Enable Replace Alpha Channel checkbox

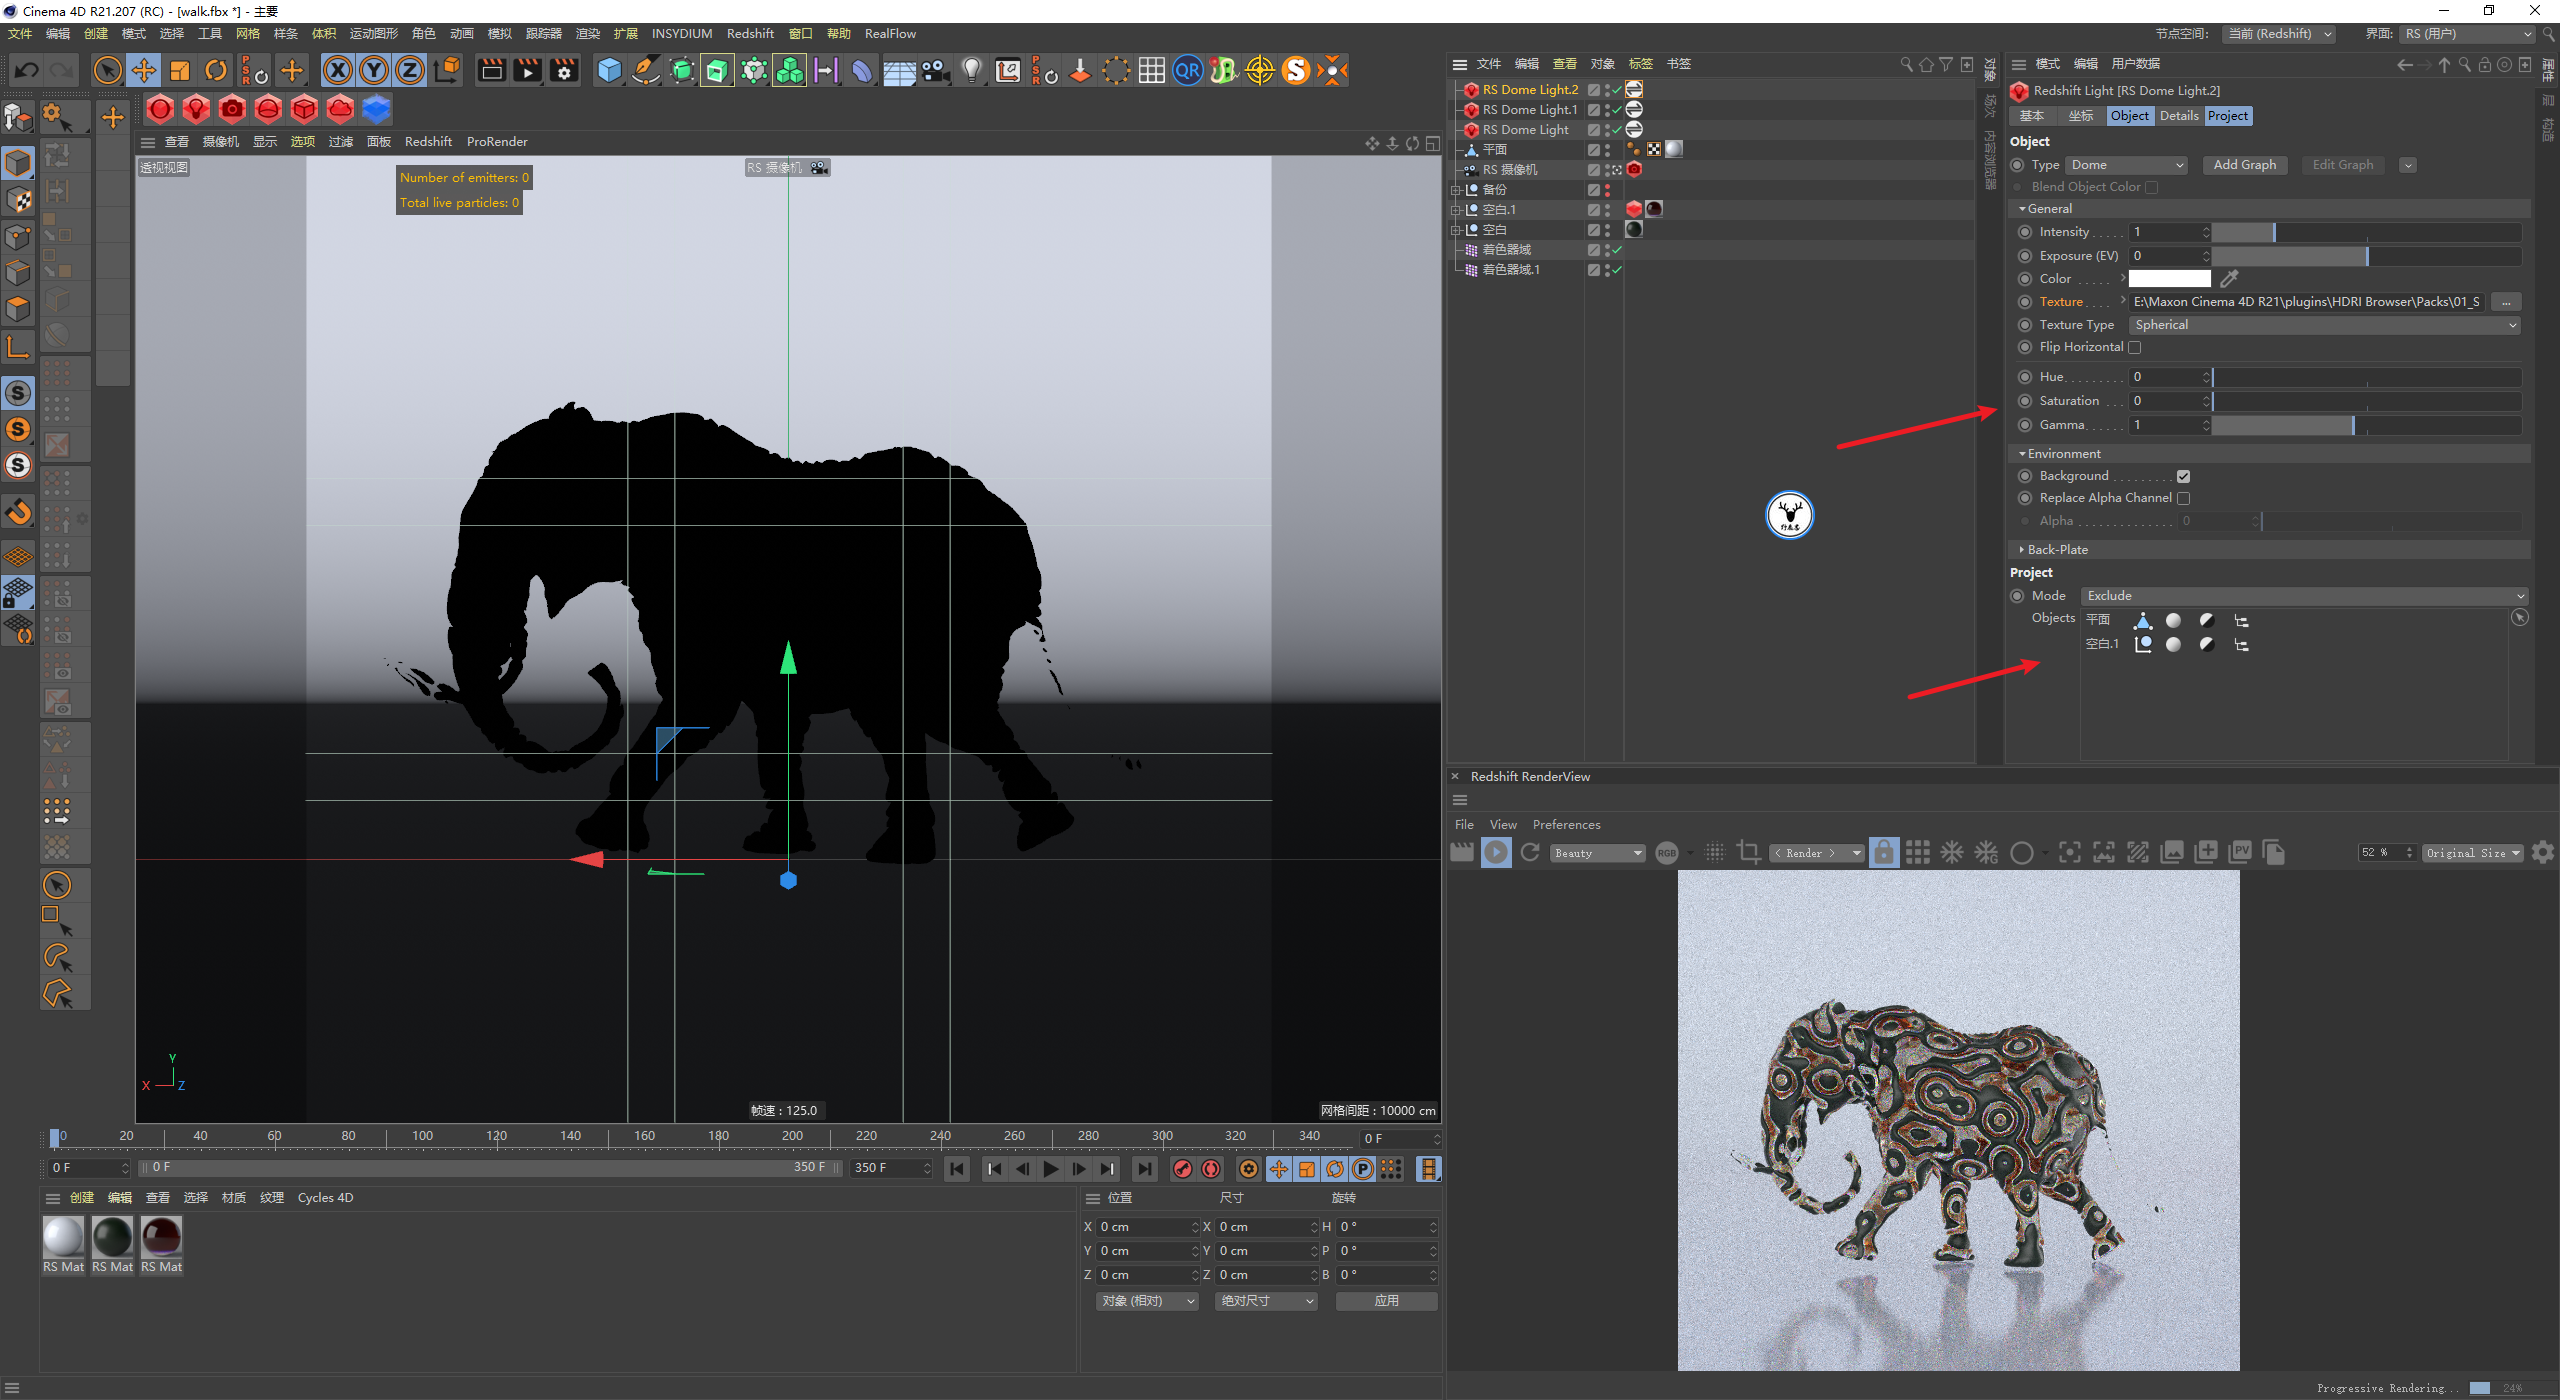click(2183, 499)
